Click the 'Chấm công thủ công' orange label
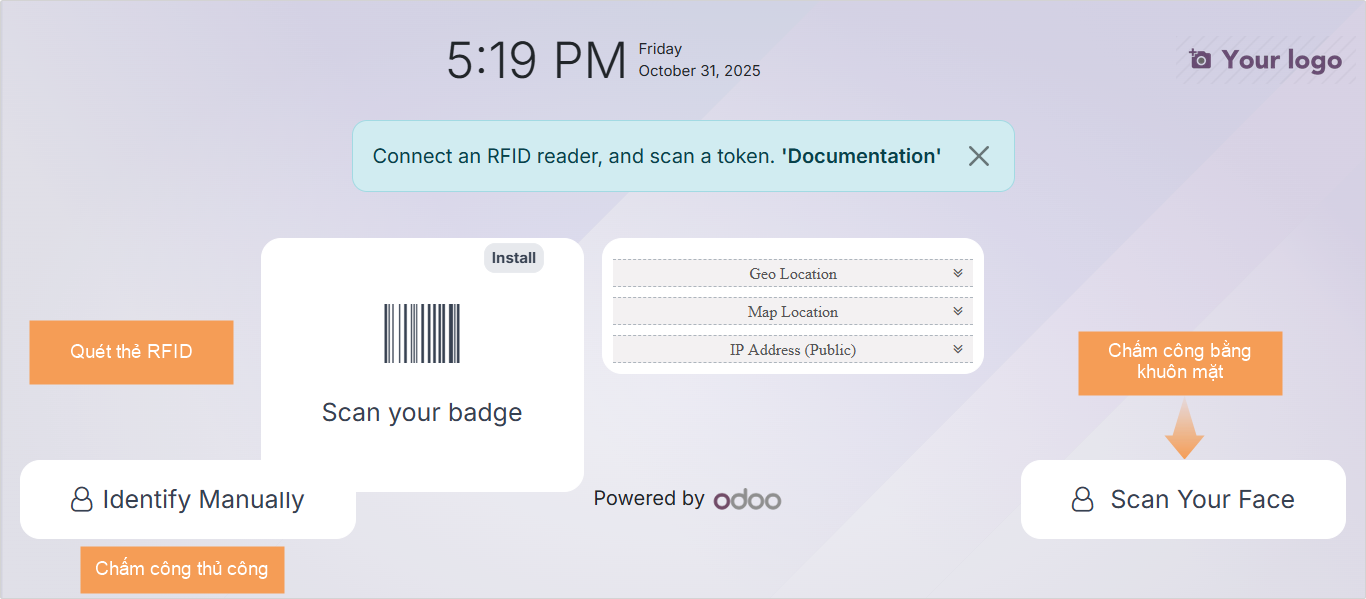 coord(182,569)
